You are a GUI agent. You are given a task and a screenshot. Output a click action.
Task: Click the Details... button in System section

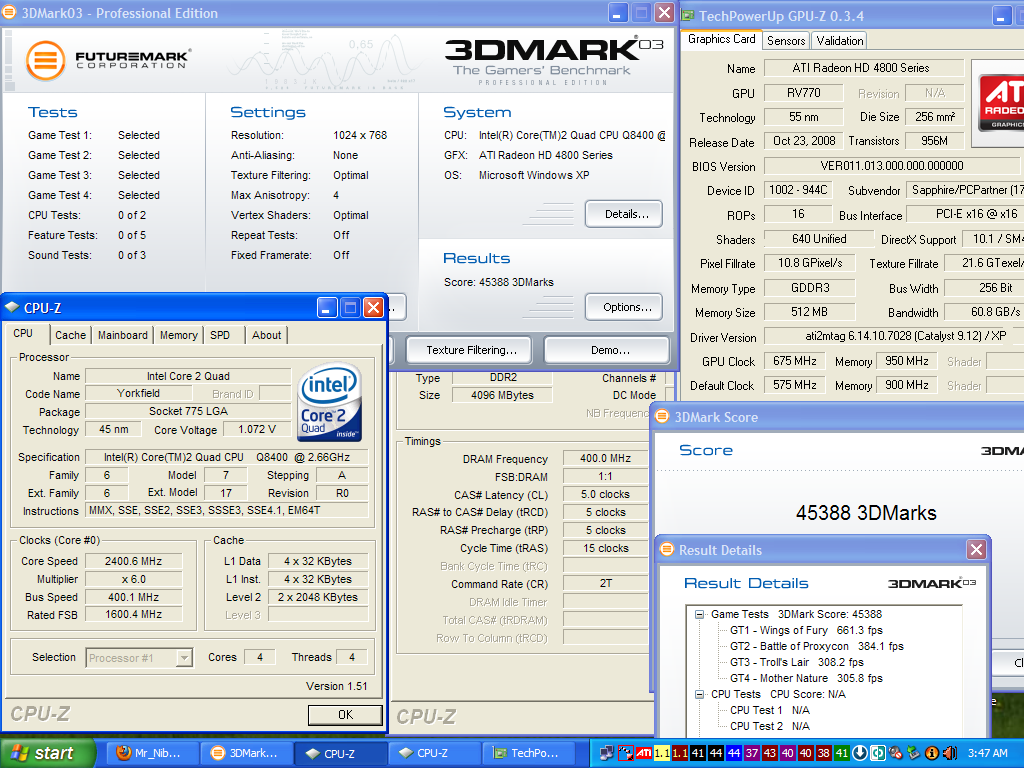[x=624, y=214]
